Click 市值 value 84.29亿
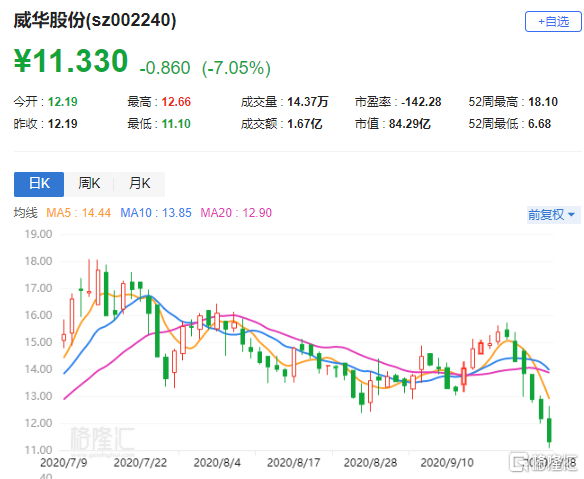 pos(410,124)
